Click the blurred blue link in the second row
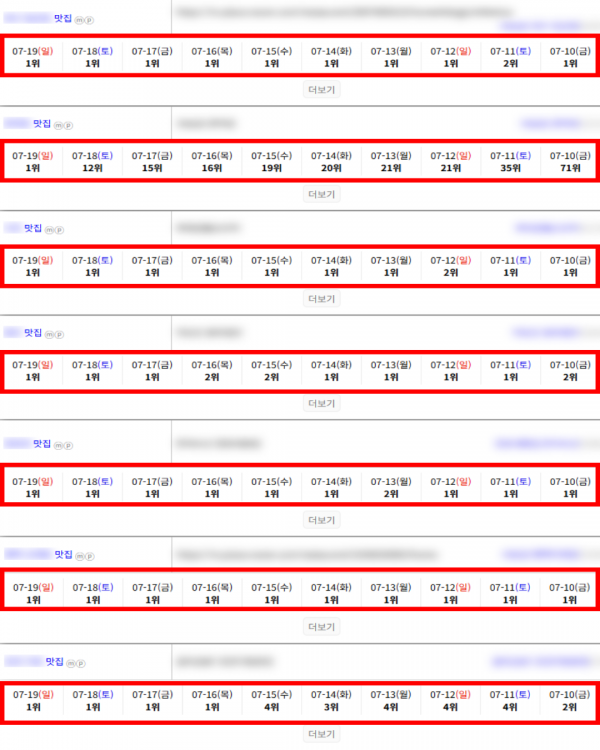Screen dimensions: 600x750 tap(551, 123)
